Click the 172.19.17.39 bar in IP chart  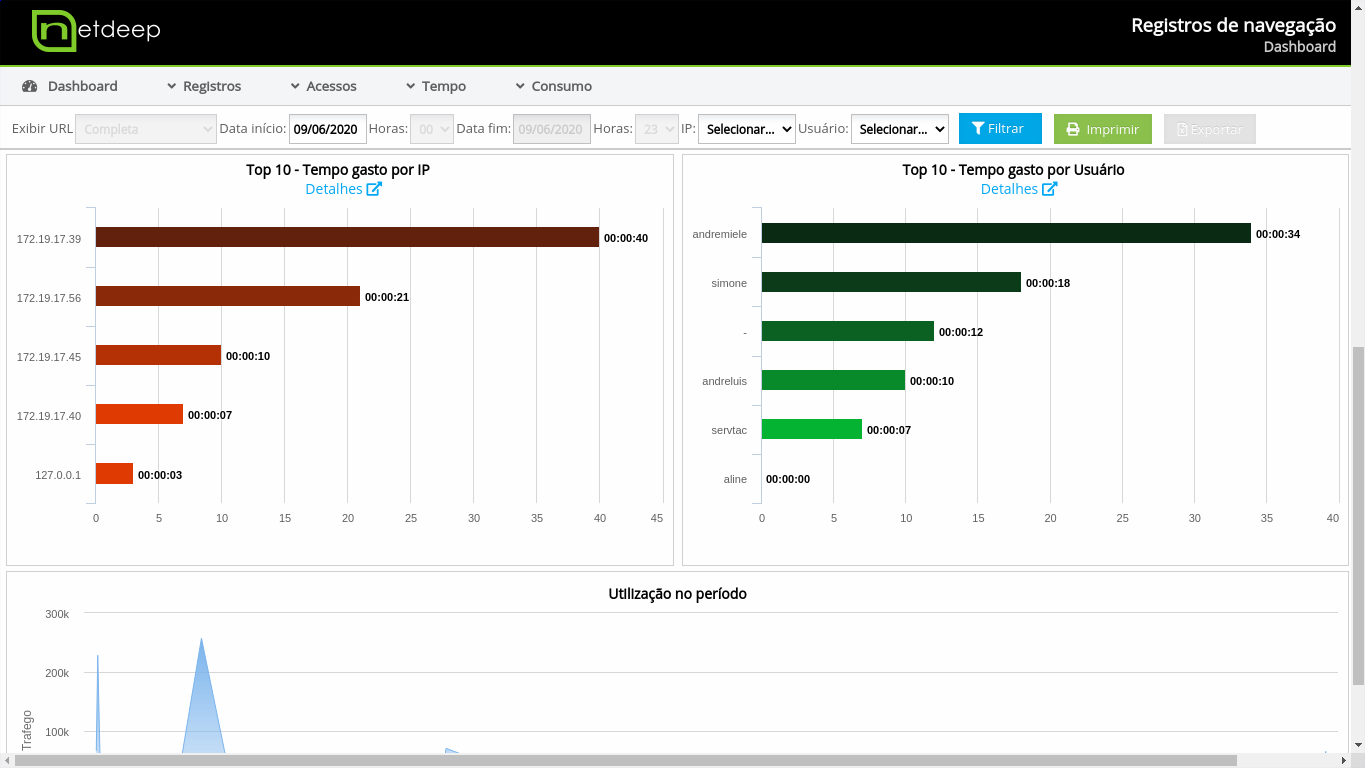(x=347, y=237)
